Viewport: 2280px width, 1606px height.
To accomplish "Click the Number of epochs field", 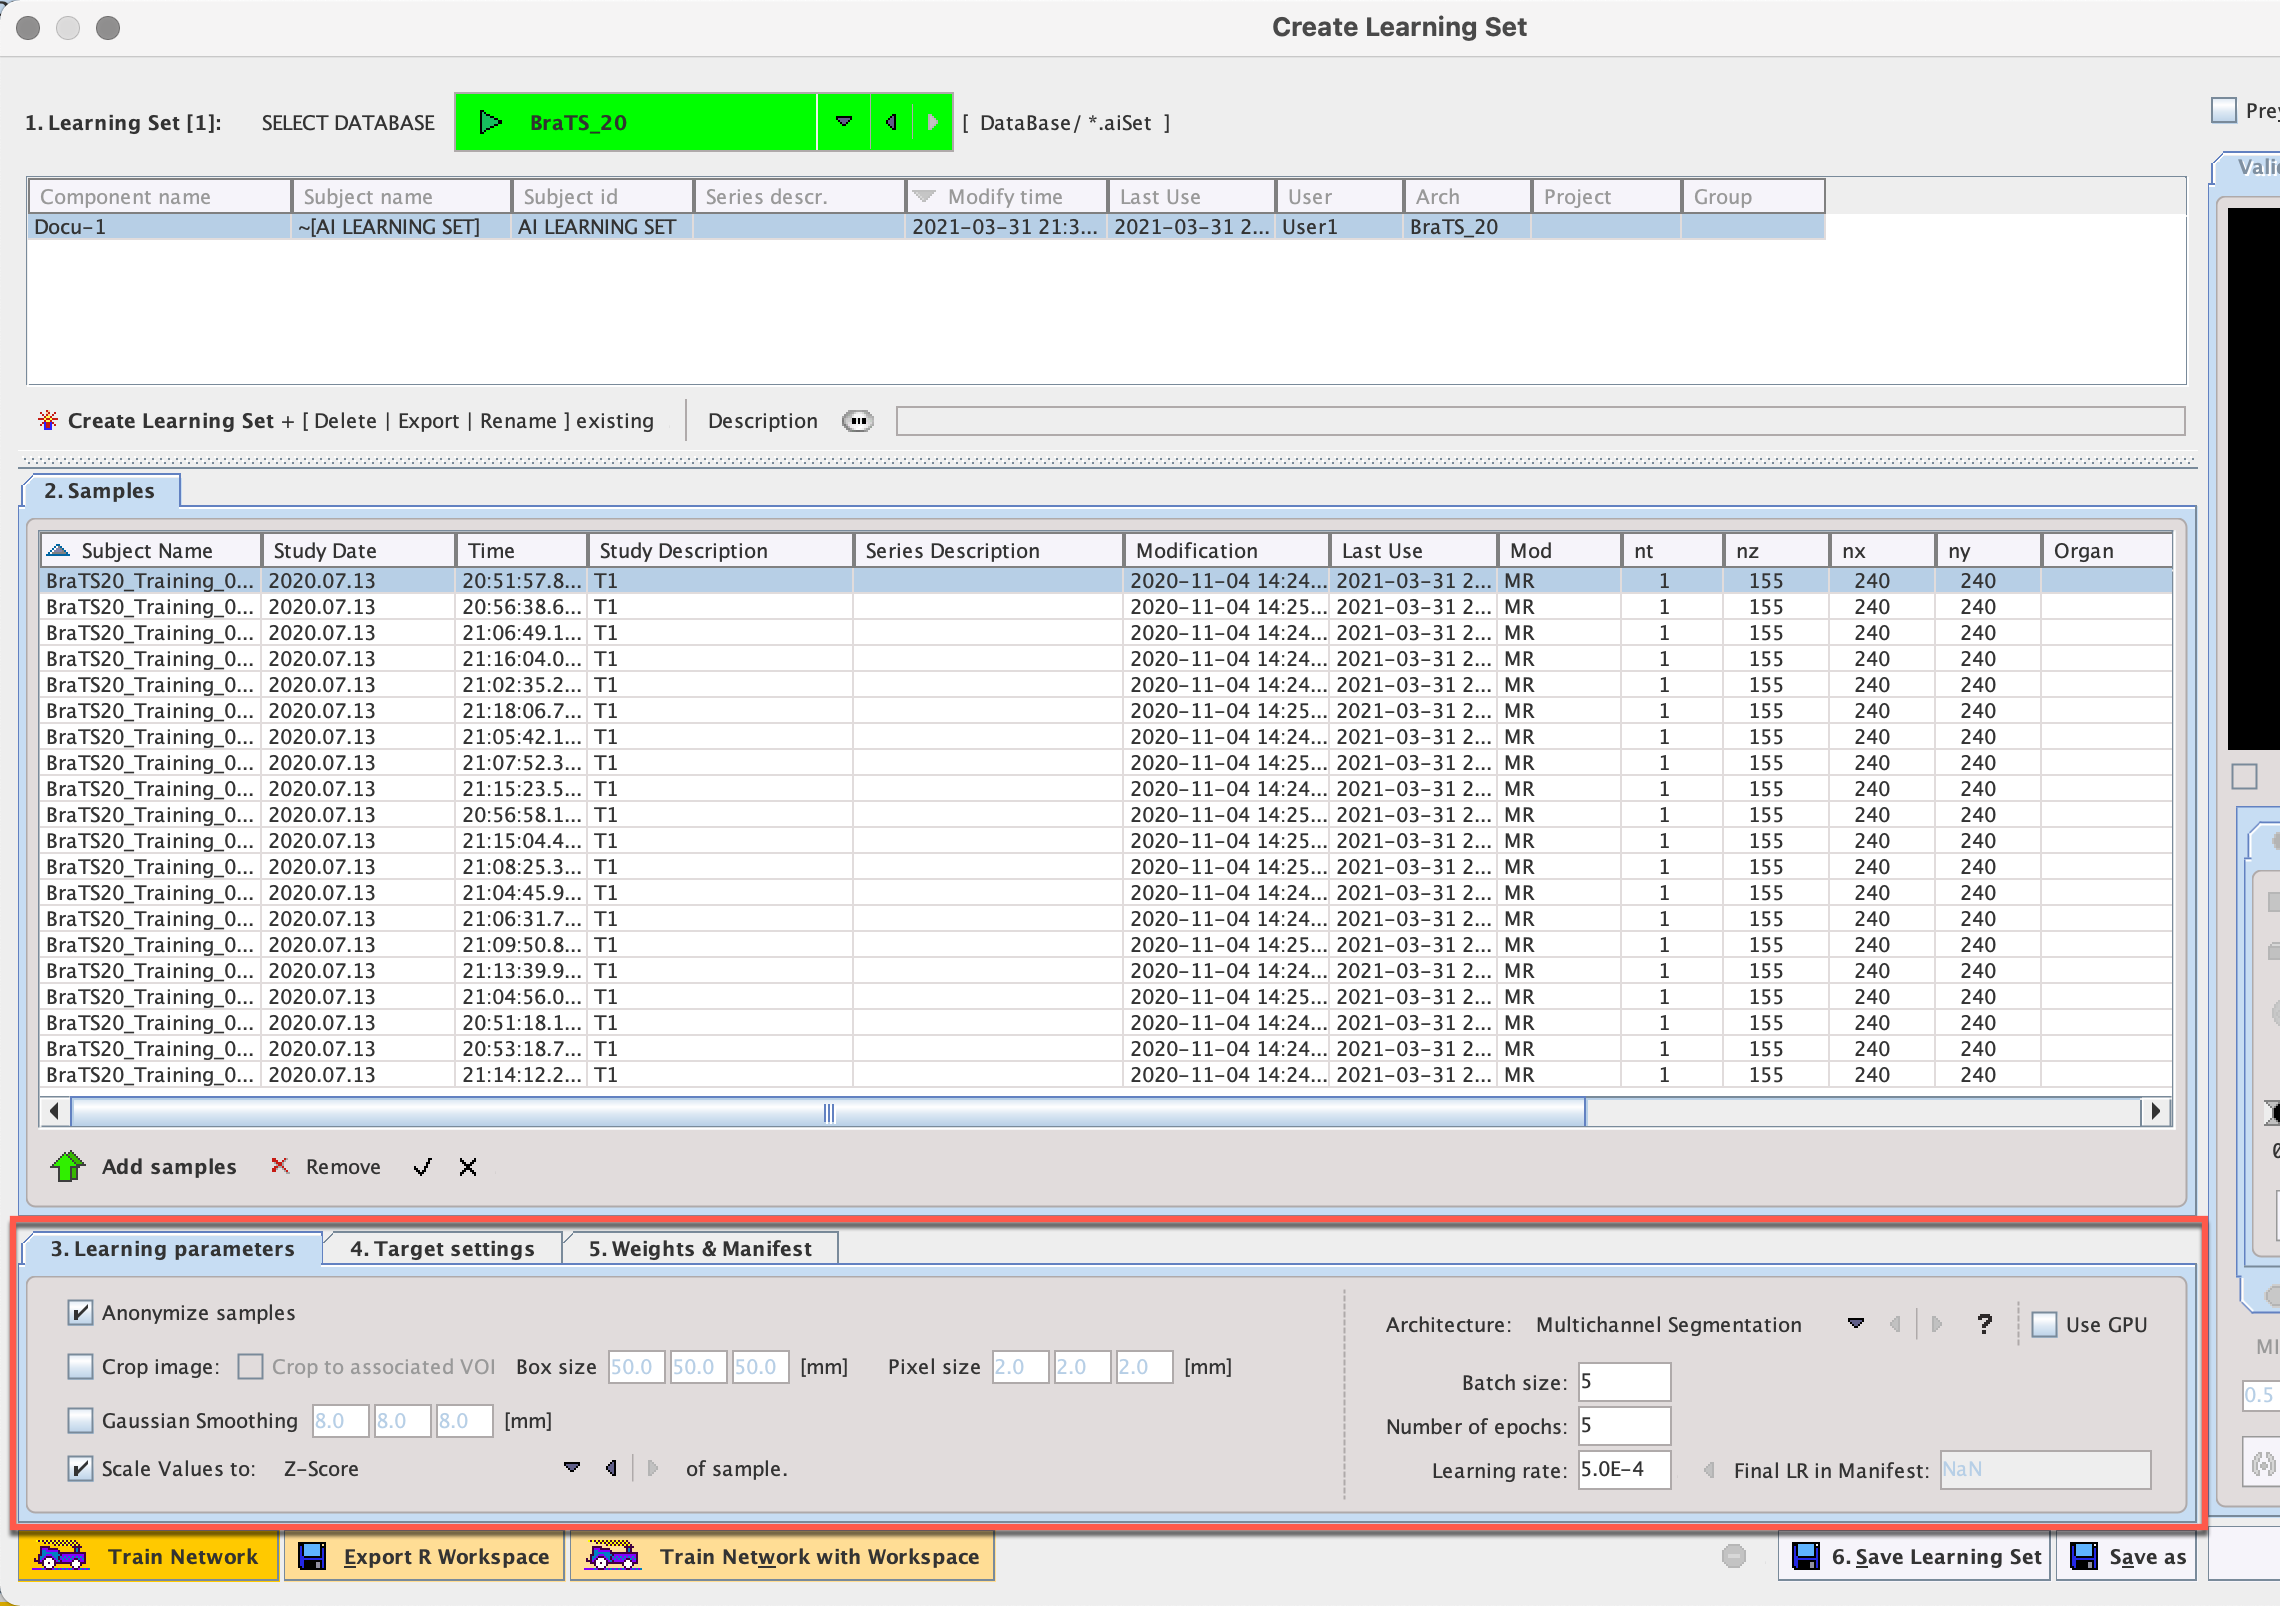I will 1624,1426.
